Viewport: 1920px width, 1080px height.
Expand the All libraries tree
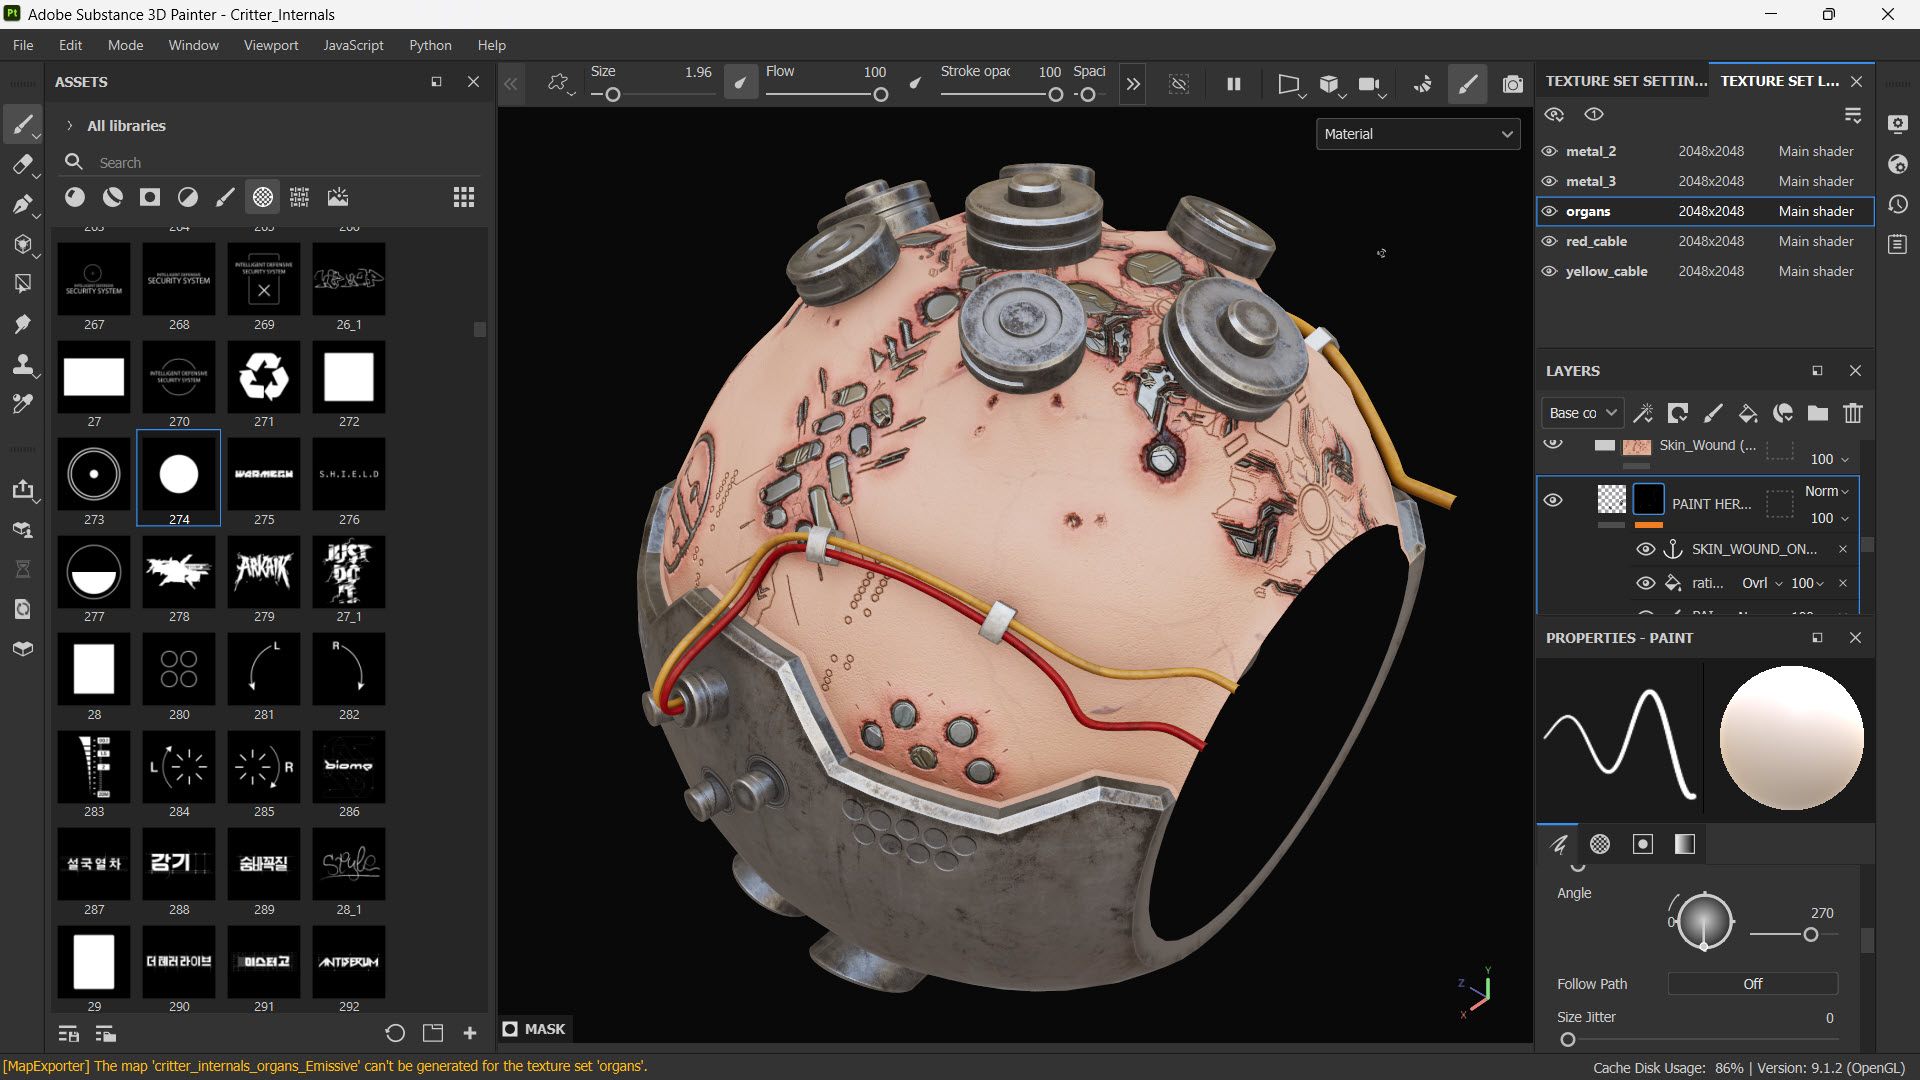coord(69,126)
